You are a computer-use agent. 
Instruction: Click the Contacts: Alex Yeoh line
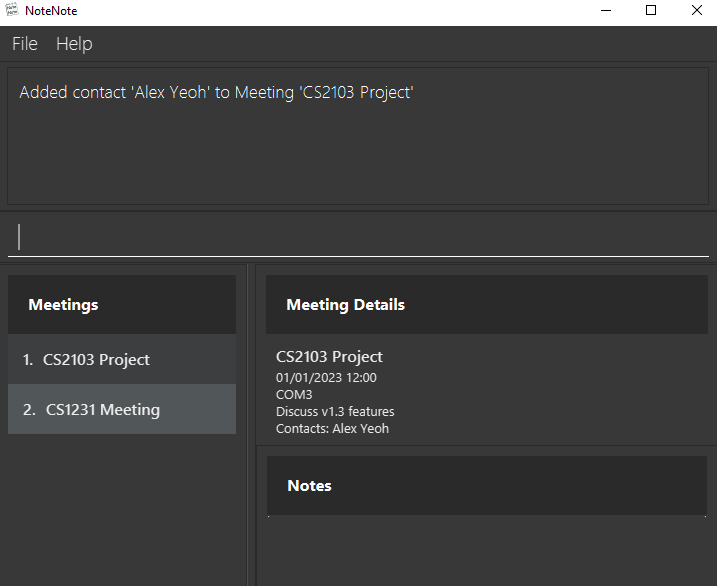[x=332, y=428]
